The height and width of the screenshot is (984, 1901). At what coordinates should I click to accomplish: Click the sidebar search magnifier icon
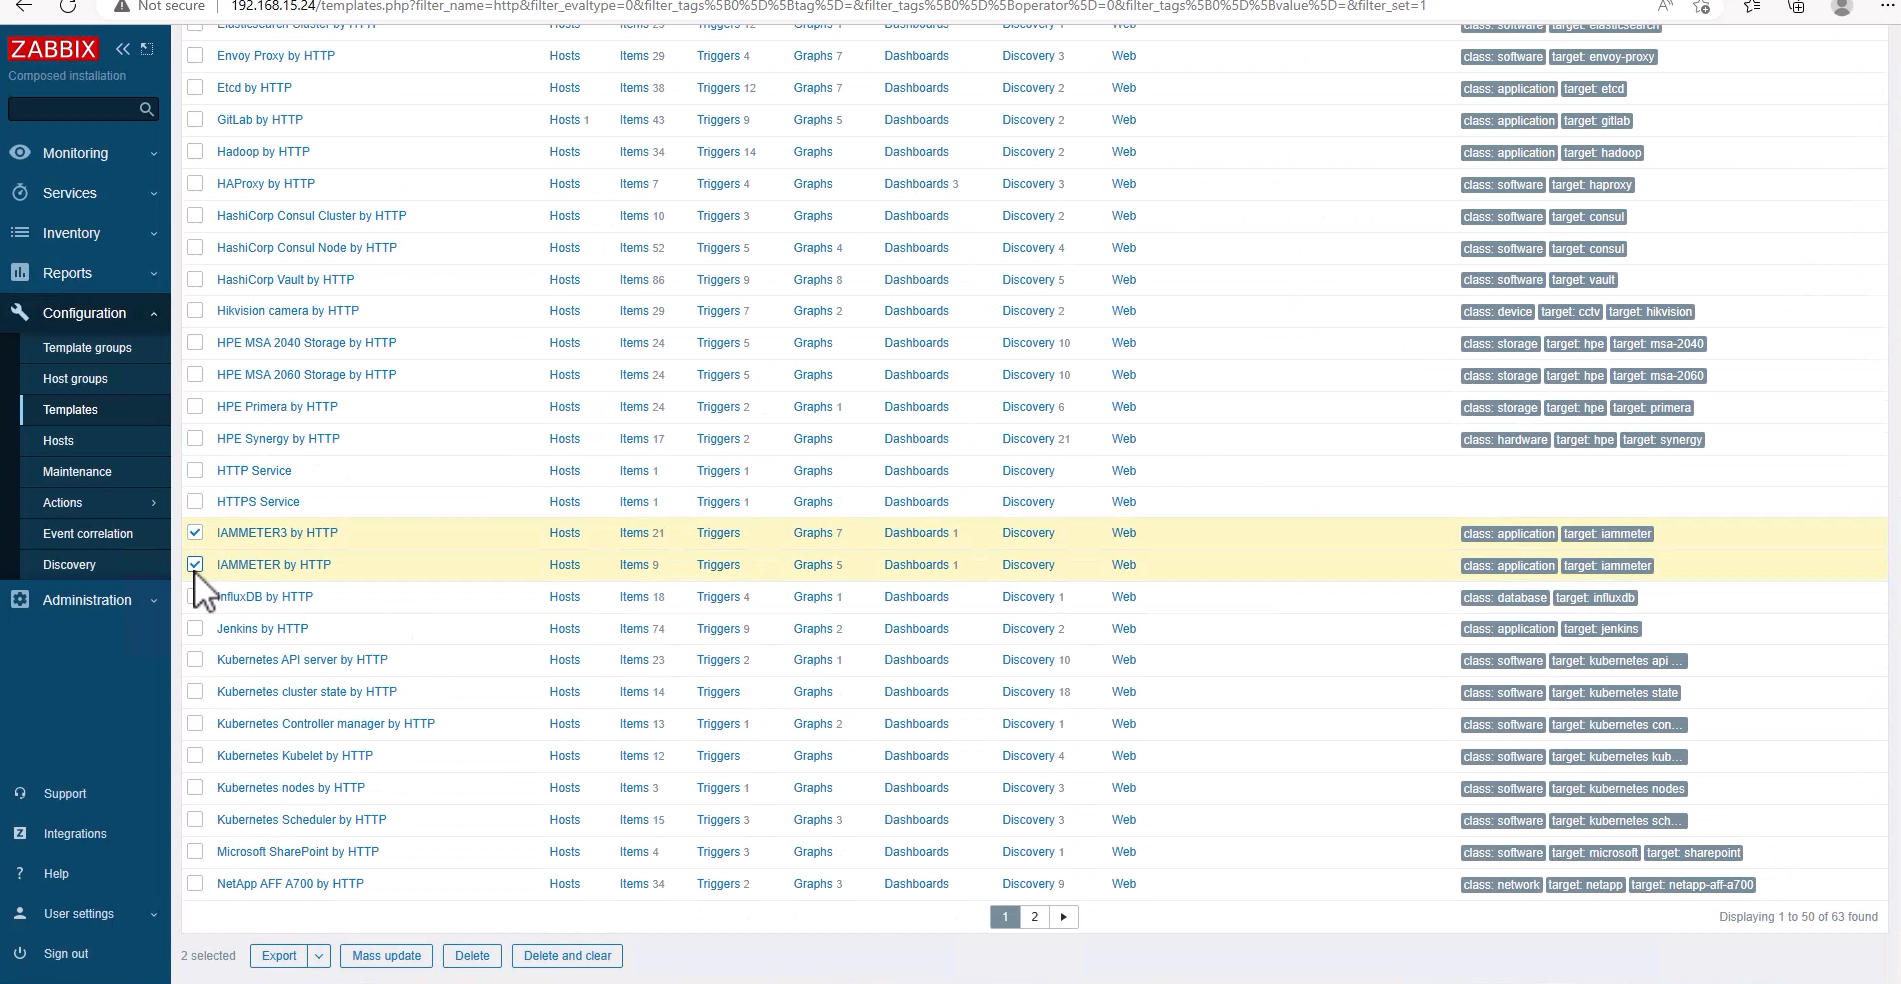coord(147,109)
